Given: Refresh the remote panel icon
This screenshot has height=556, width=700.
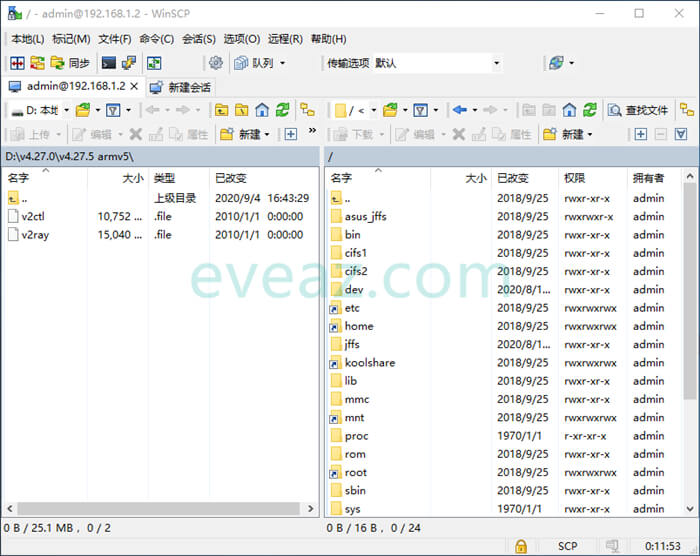Looking at the screenshot, I should (590, 110).
